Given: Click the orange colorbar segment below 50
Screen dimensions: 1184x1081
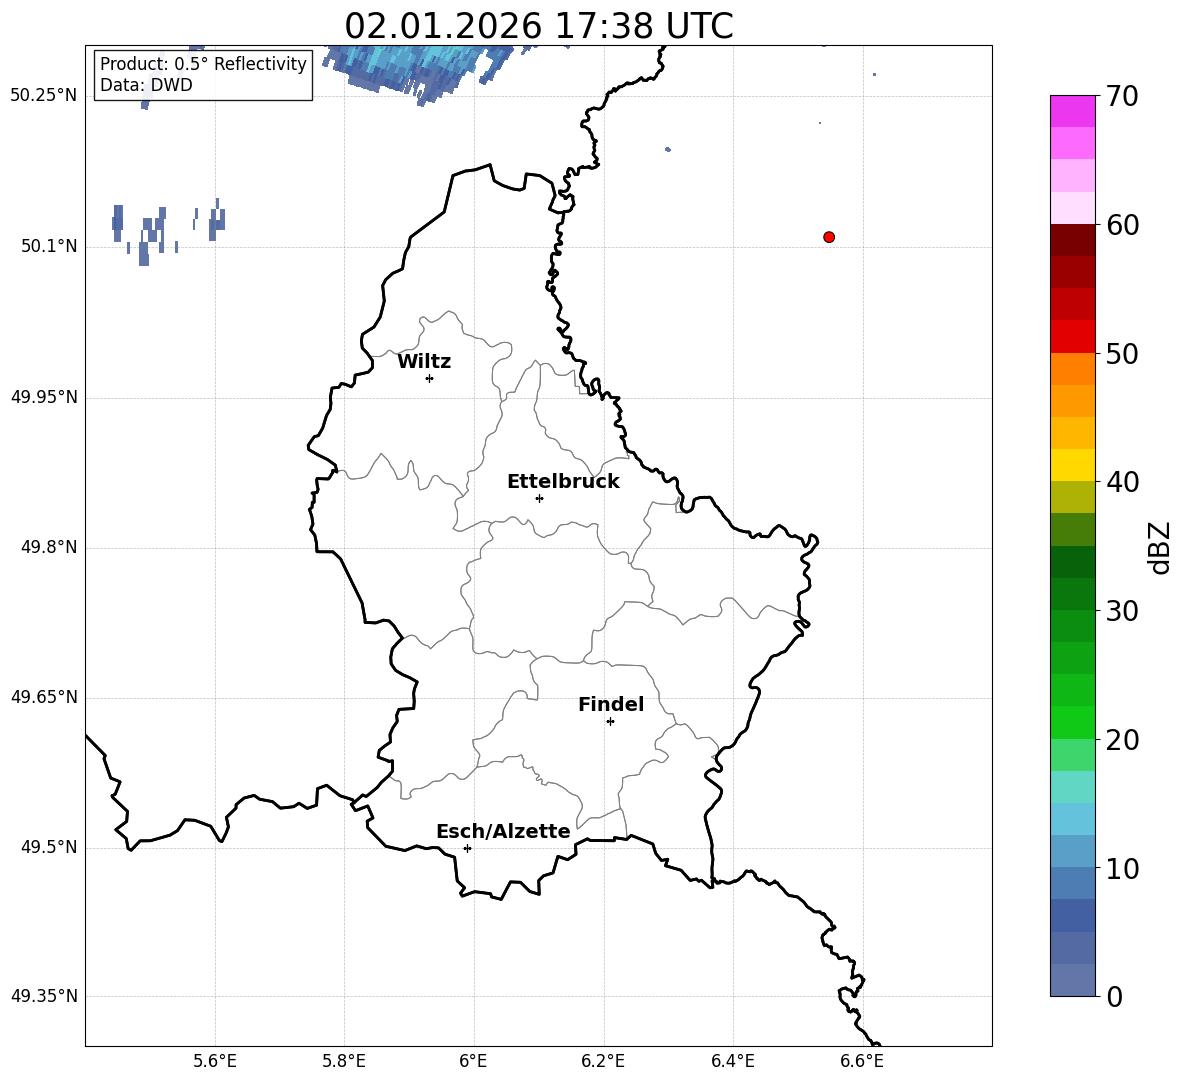Looking at the screenshot, I should (x=1072, y=369).
